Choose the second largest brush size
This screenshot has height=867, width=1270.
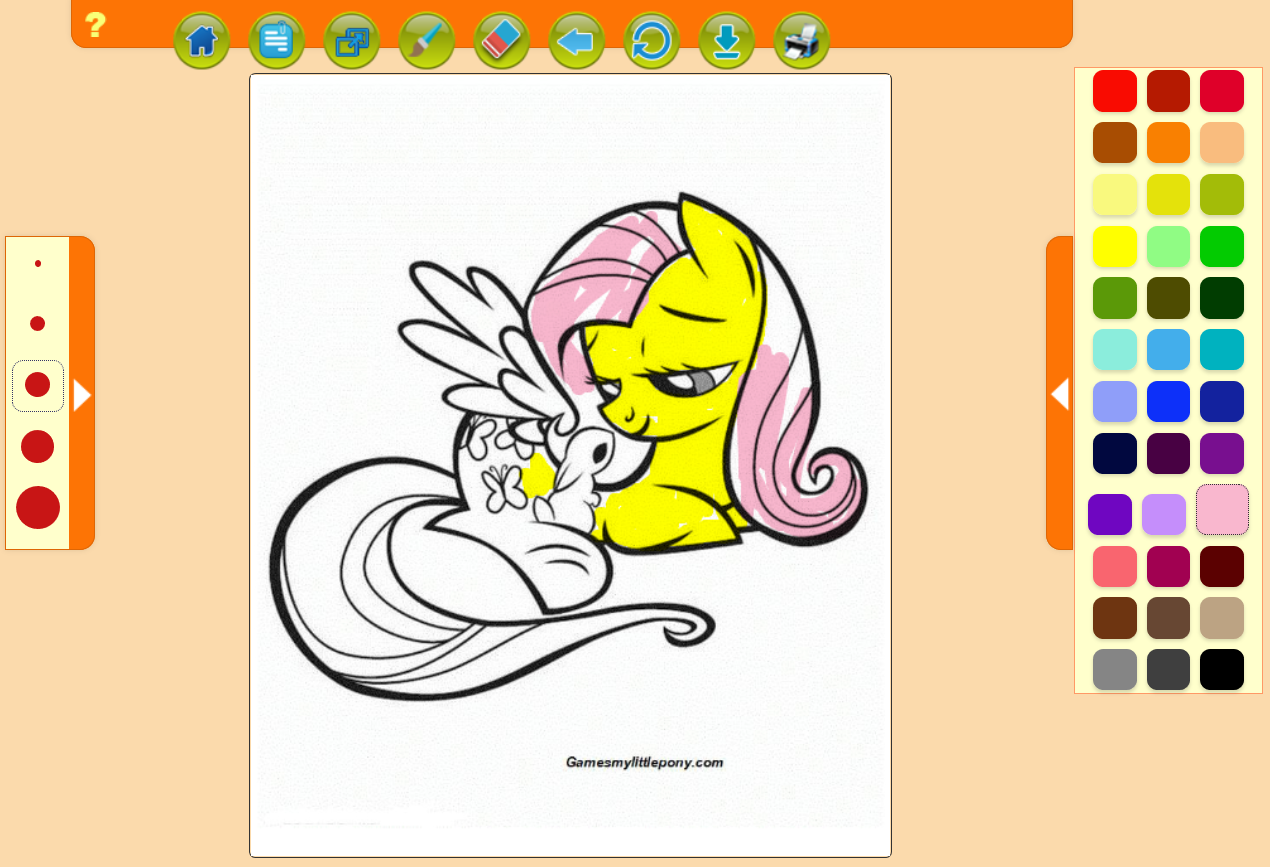tap(38, 446)
